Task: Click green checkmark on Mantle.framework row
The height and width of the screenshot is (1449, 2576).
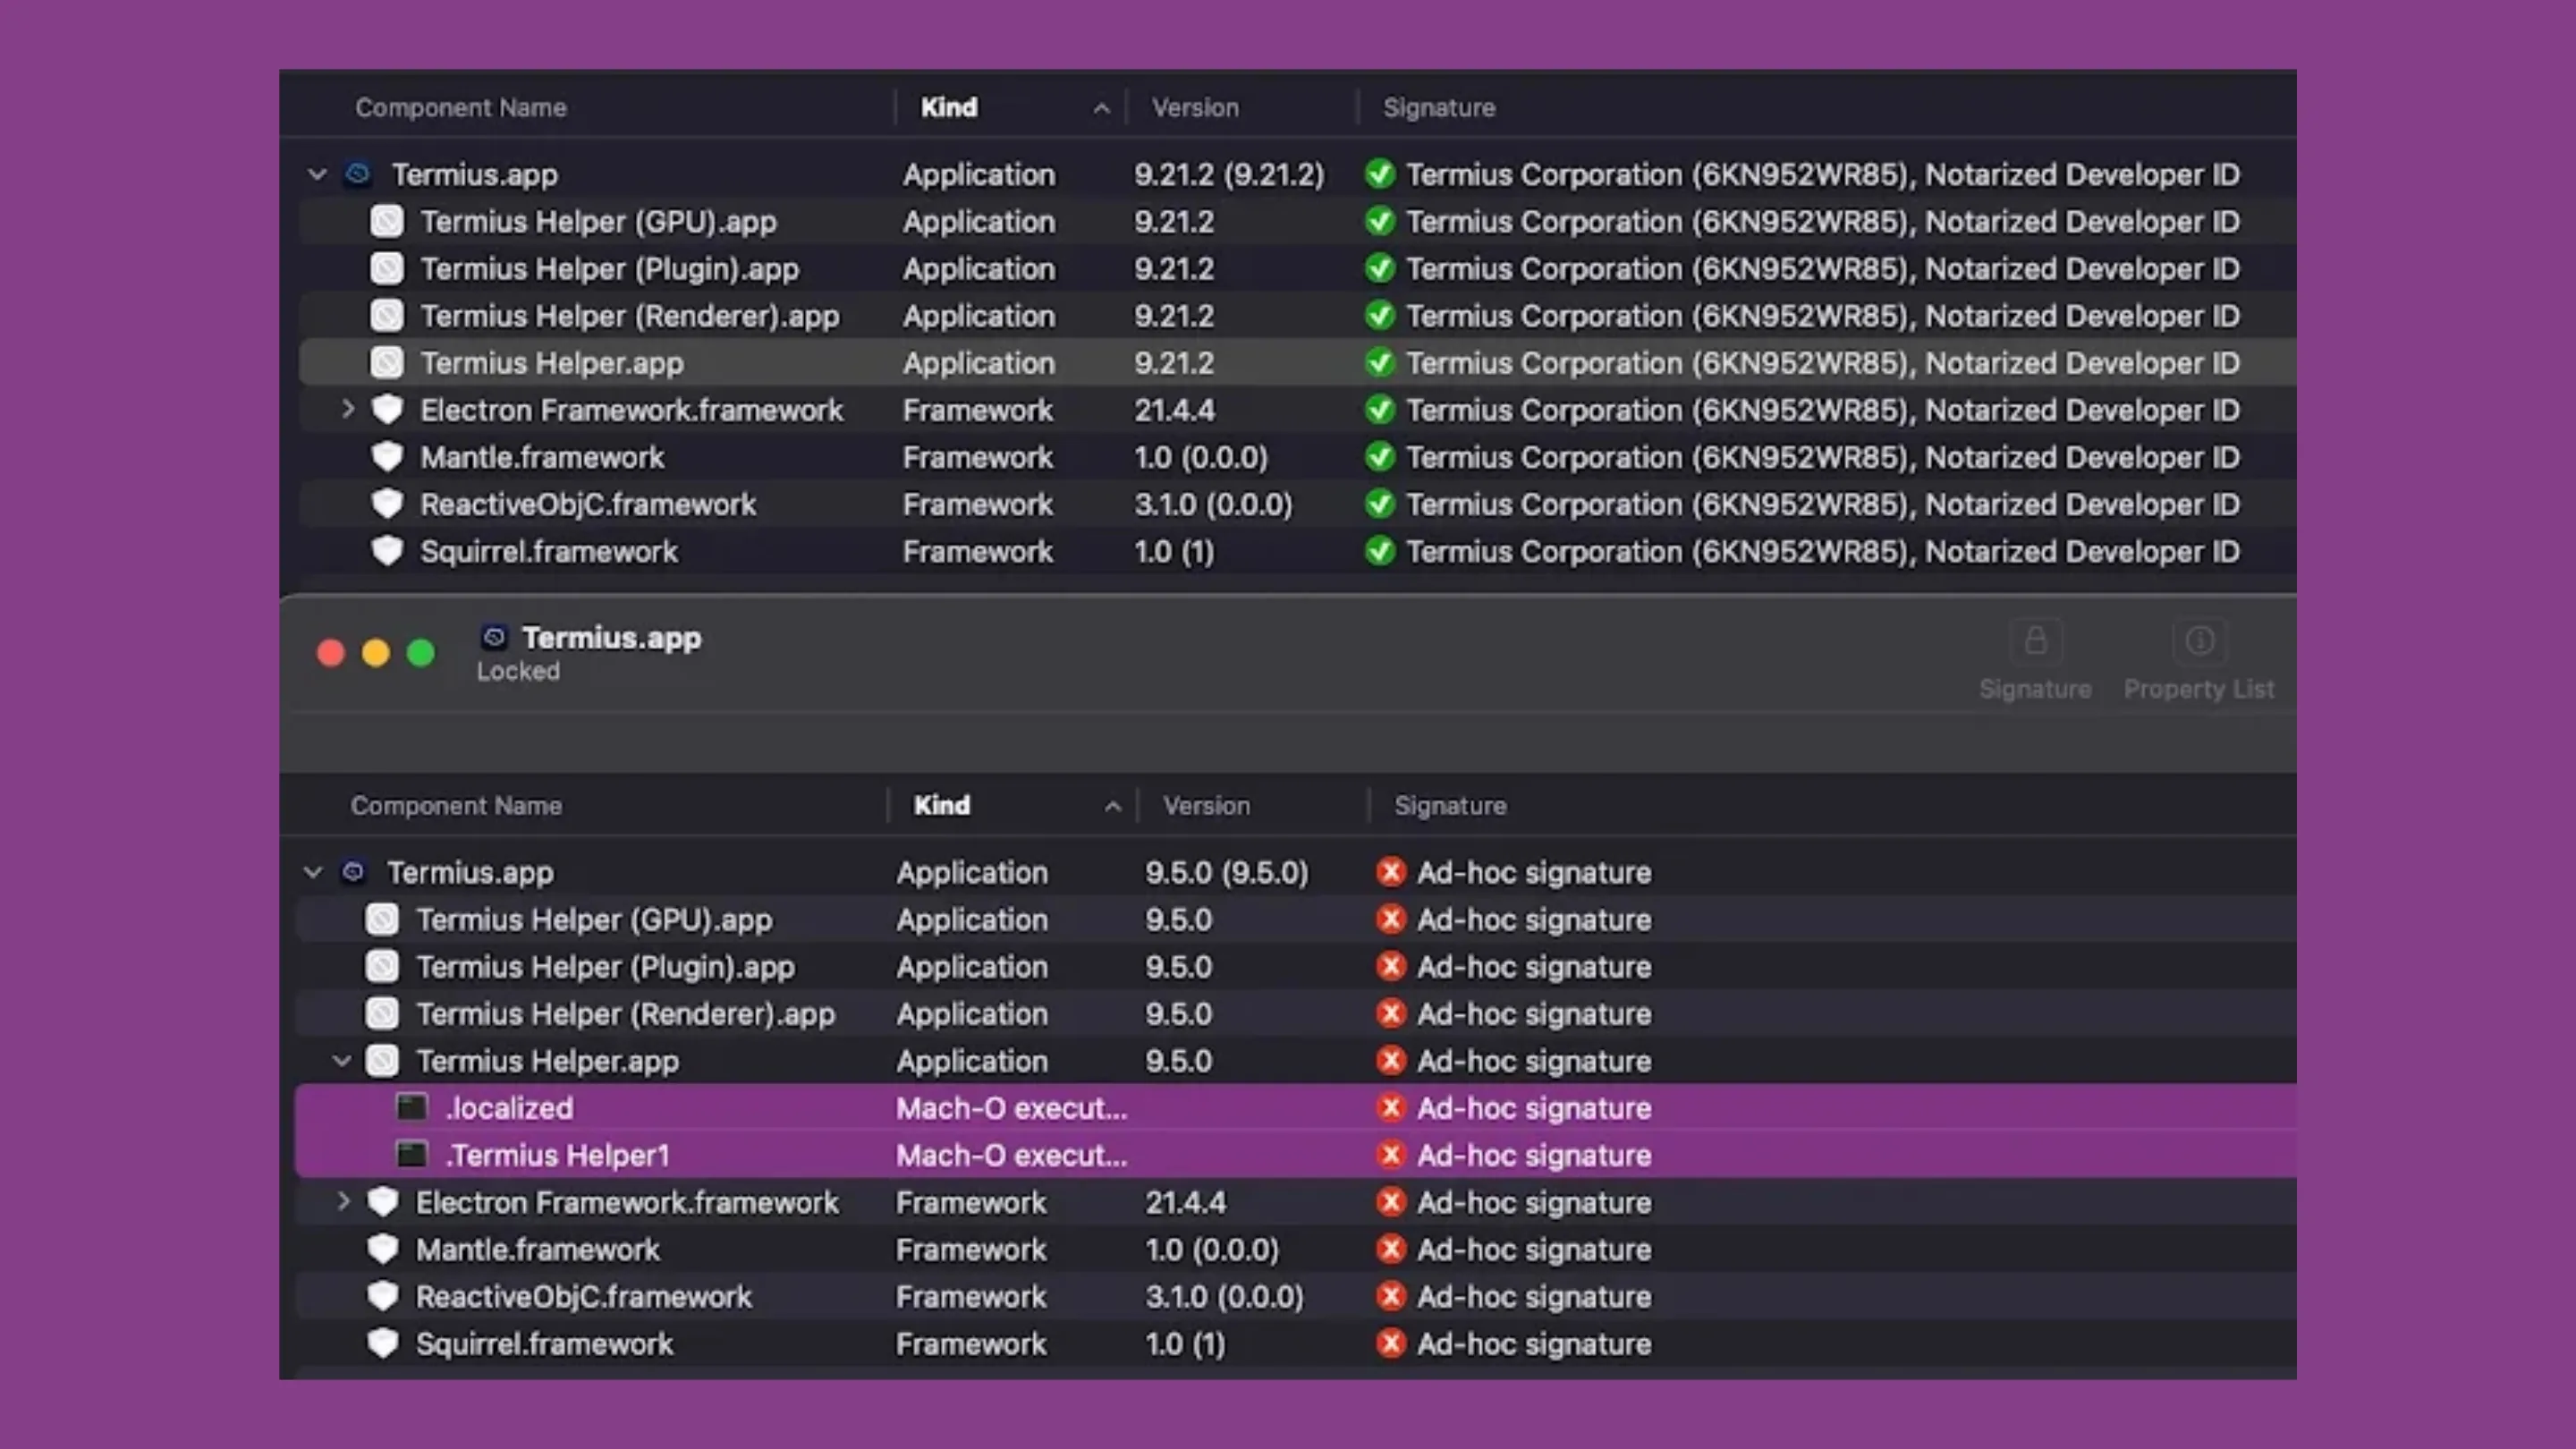Action: point(1380,457)
